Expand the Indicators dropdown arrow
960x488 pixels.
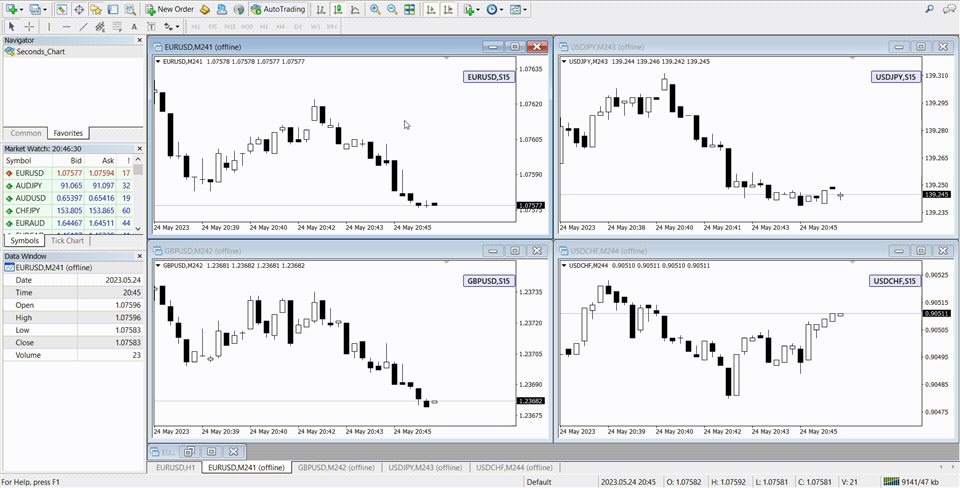tap(478, 10)
